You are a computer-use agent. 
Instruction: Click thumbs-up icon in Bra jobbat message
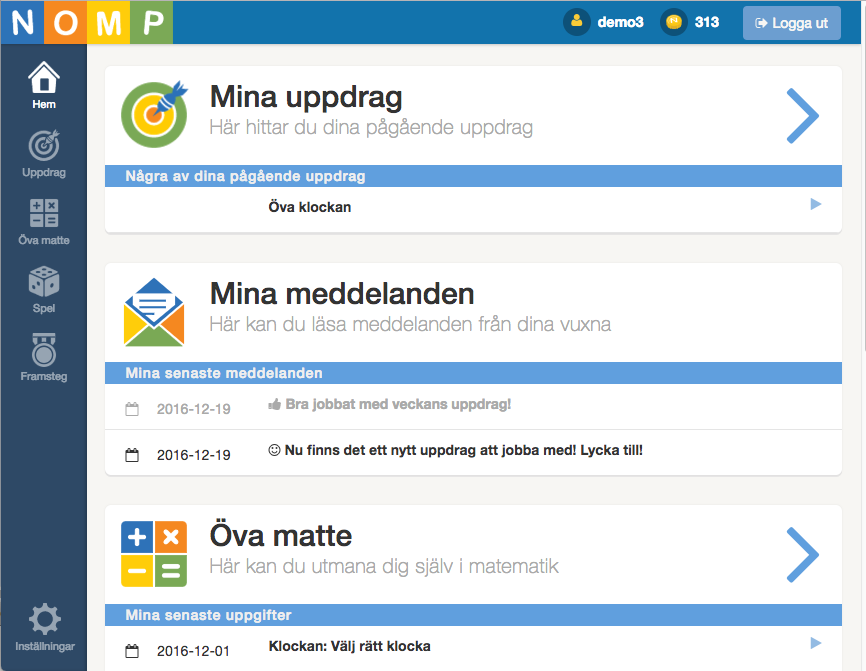tap(274, 405)
